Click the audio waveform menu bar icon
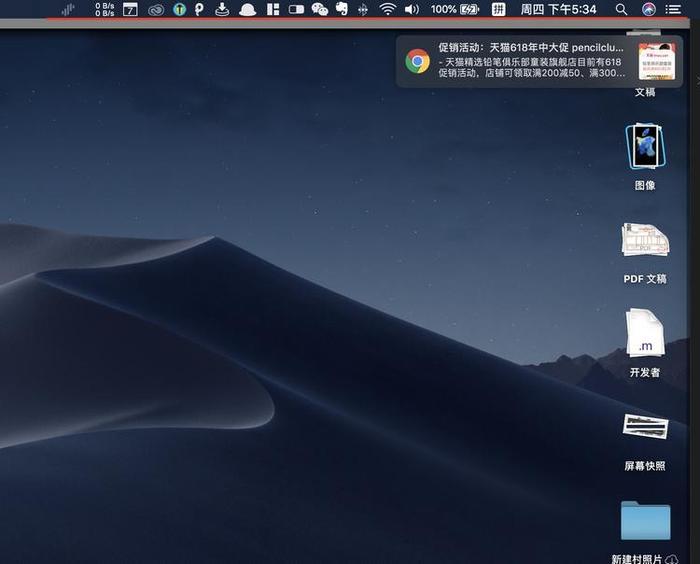The height and width of the screenshot is (564, 700). [68, 10]
